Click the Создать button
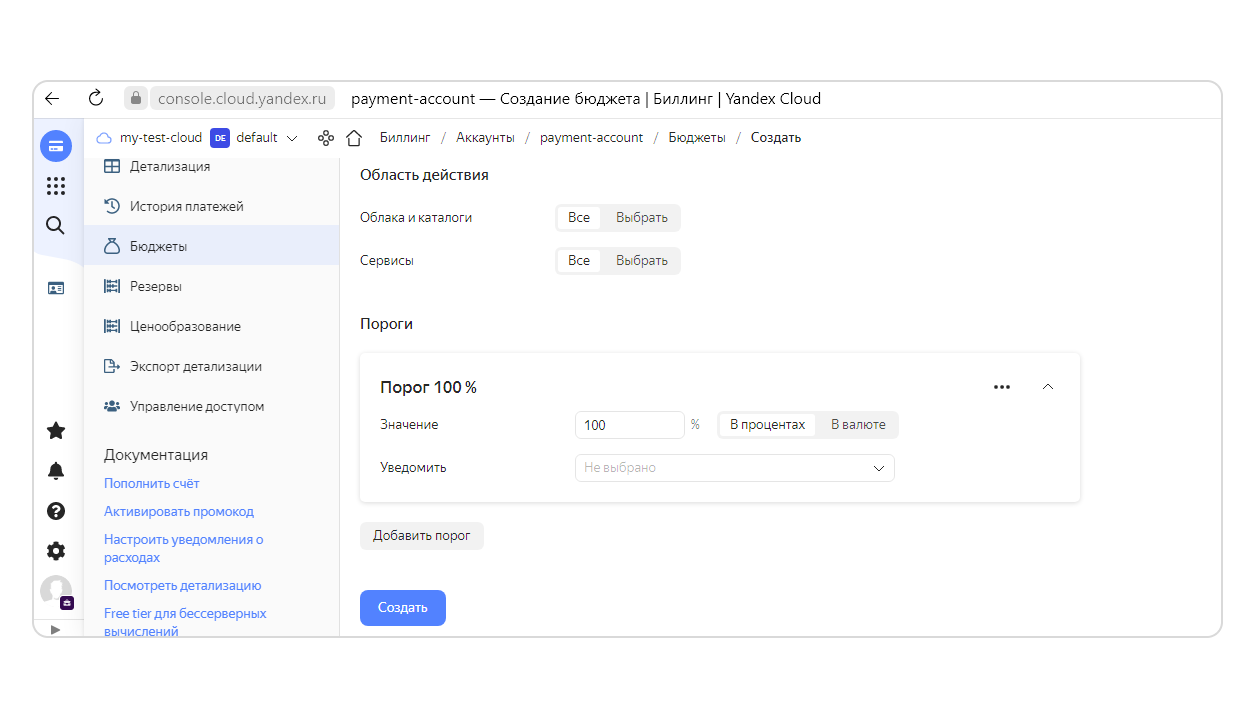Screen dimensions: 1255x718 pyautogui.click(x=403, y=607)
